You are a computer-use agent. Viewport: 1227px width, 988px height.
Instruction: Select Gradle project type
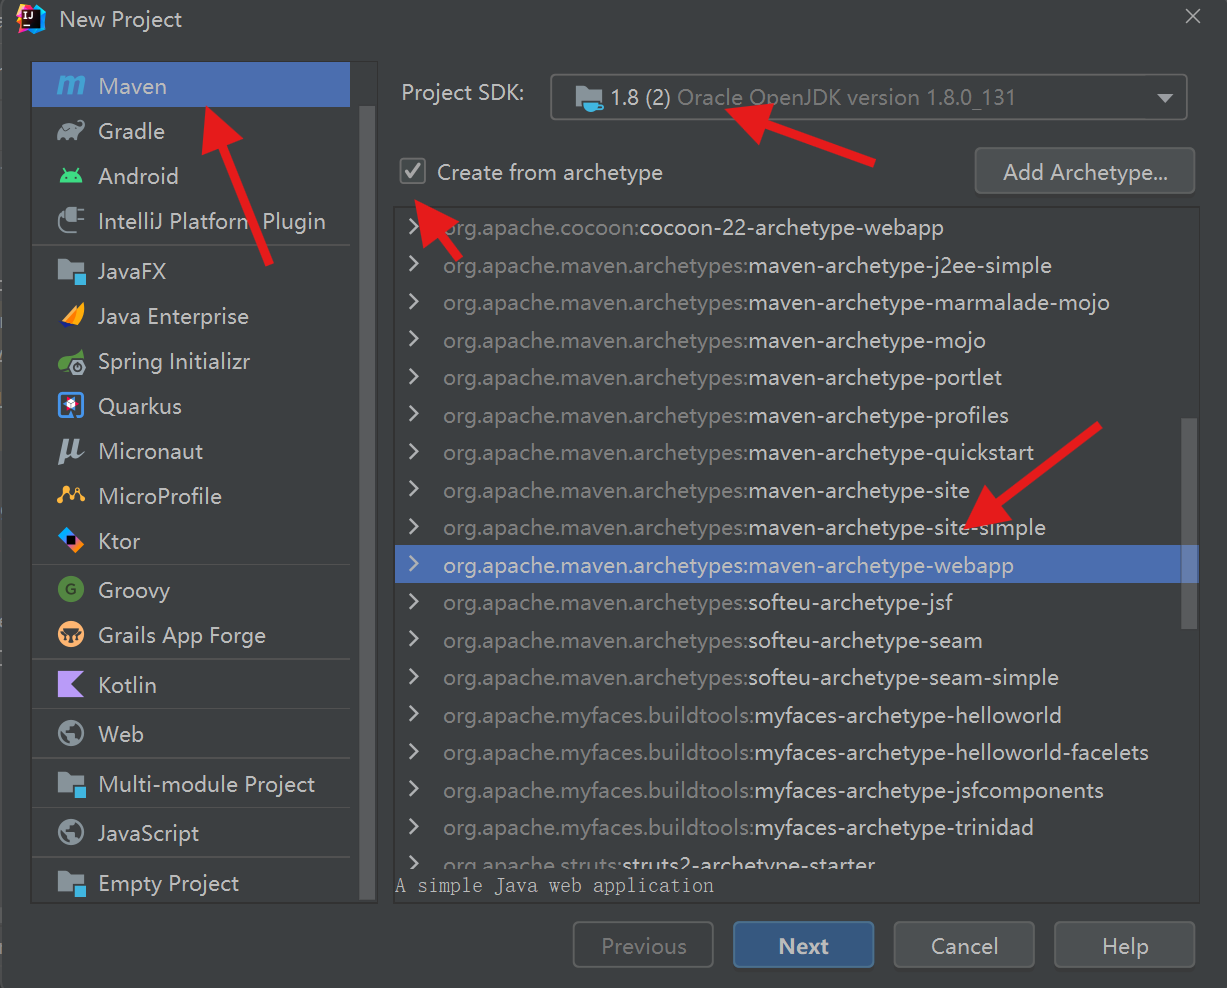pyautogui.click(x=191, y=131)
